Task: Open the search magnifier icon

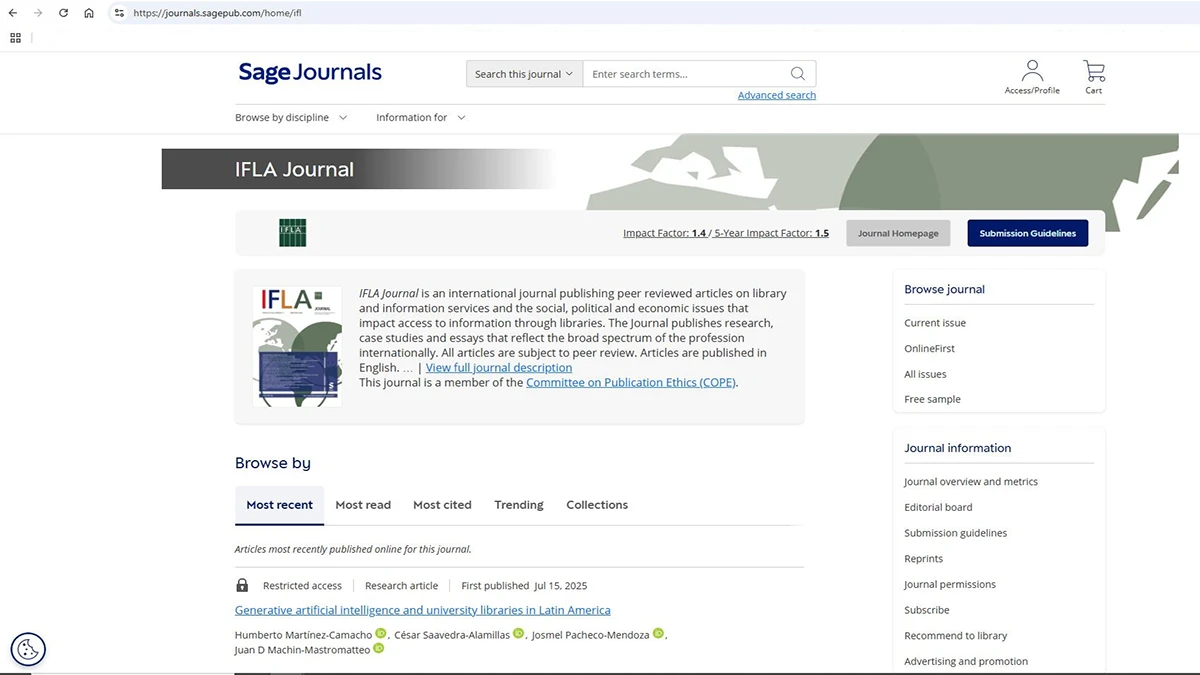Action: tap(797, 73)
